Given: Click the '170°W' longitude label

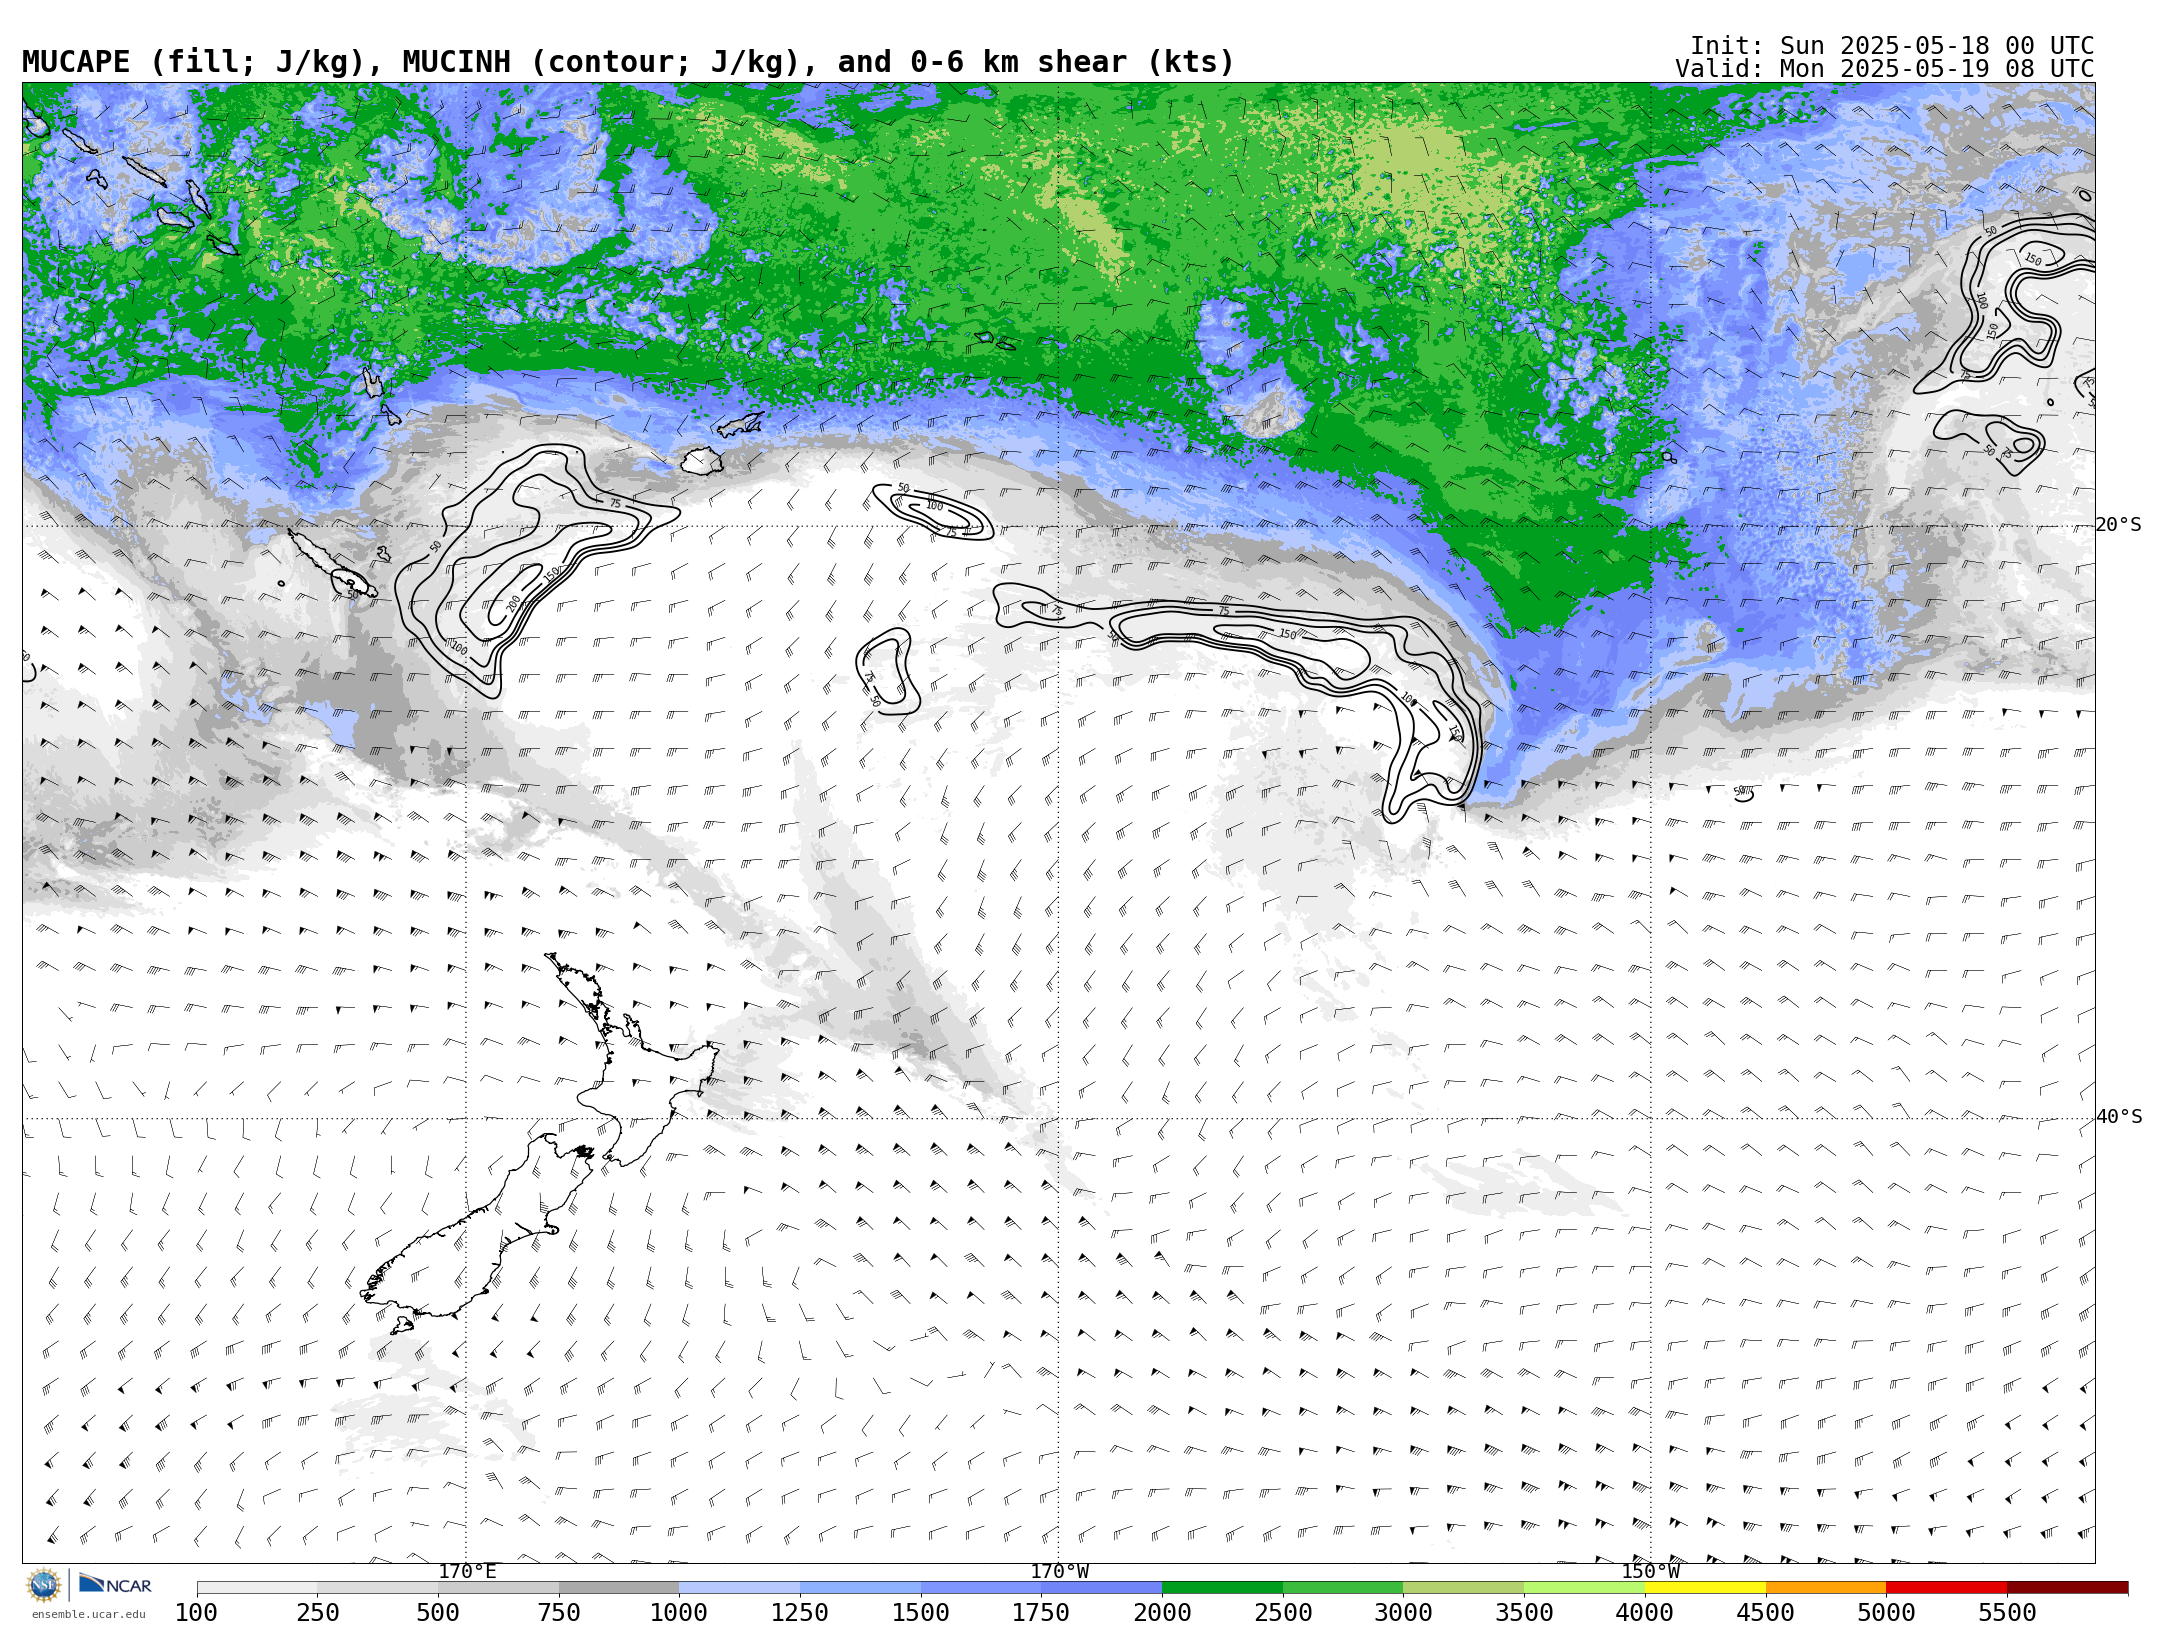Looking at the screenshot, I should click(1060, 1572).
